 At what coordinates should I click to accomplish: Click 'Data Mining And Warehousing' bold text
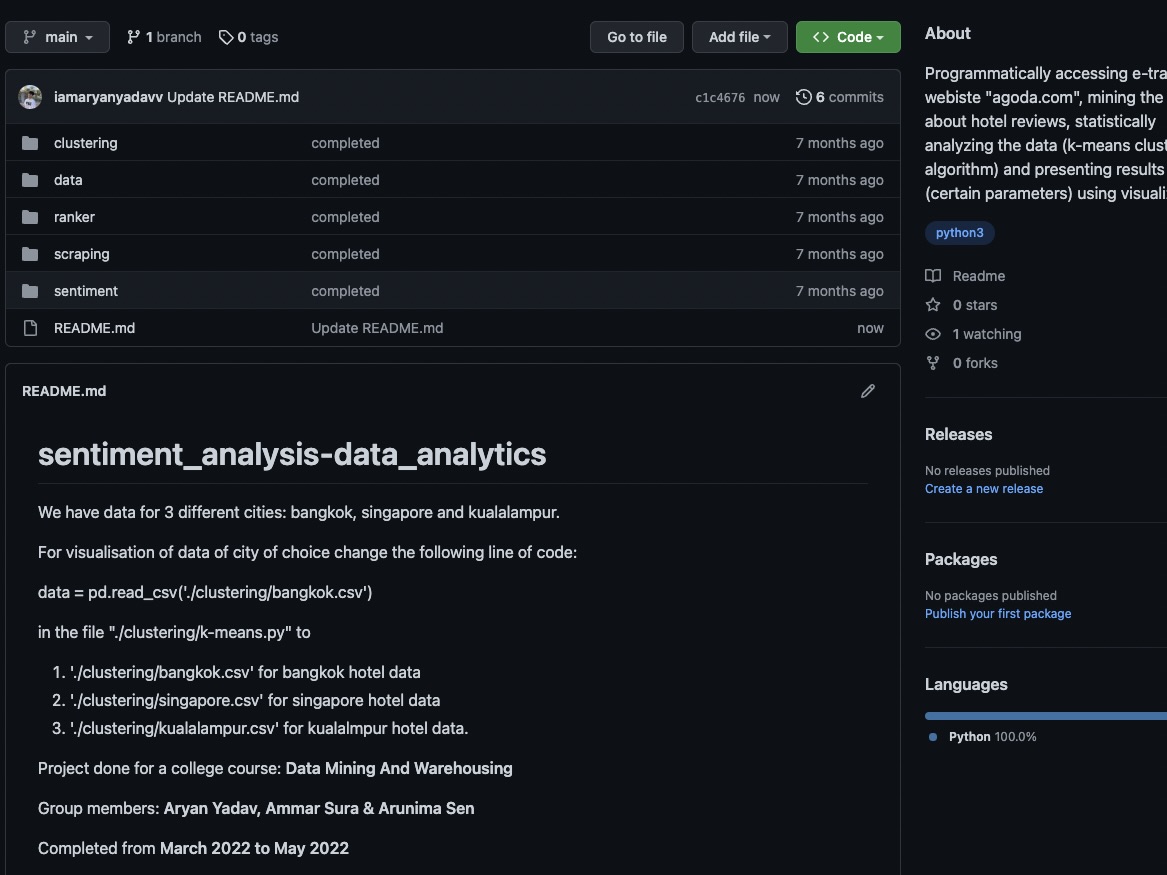[x=399, y=769]
